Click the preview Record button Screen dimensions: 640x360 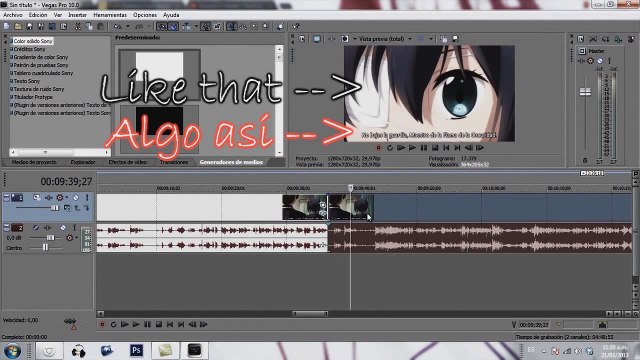point(378,148)
